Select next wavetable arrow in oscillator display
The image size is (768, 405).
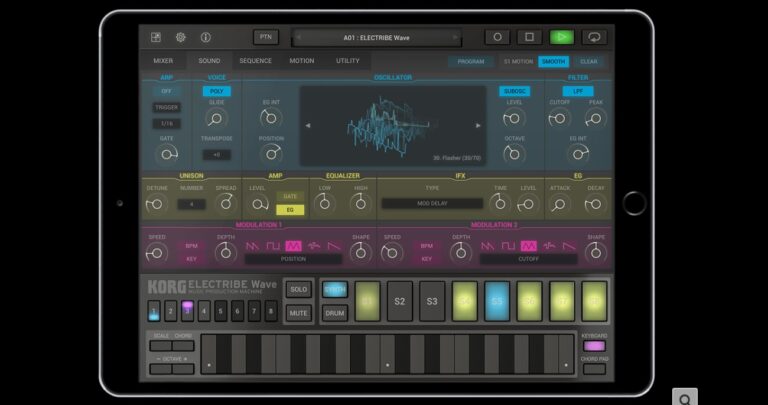pyautogui.click(x=478, y=125)
